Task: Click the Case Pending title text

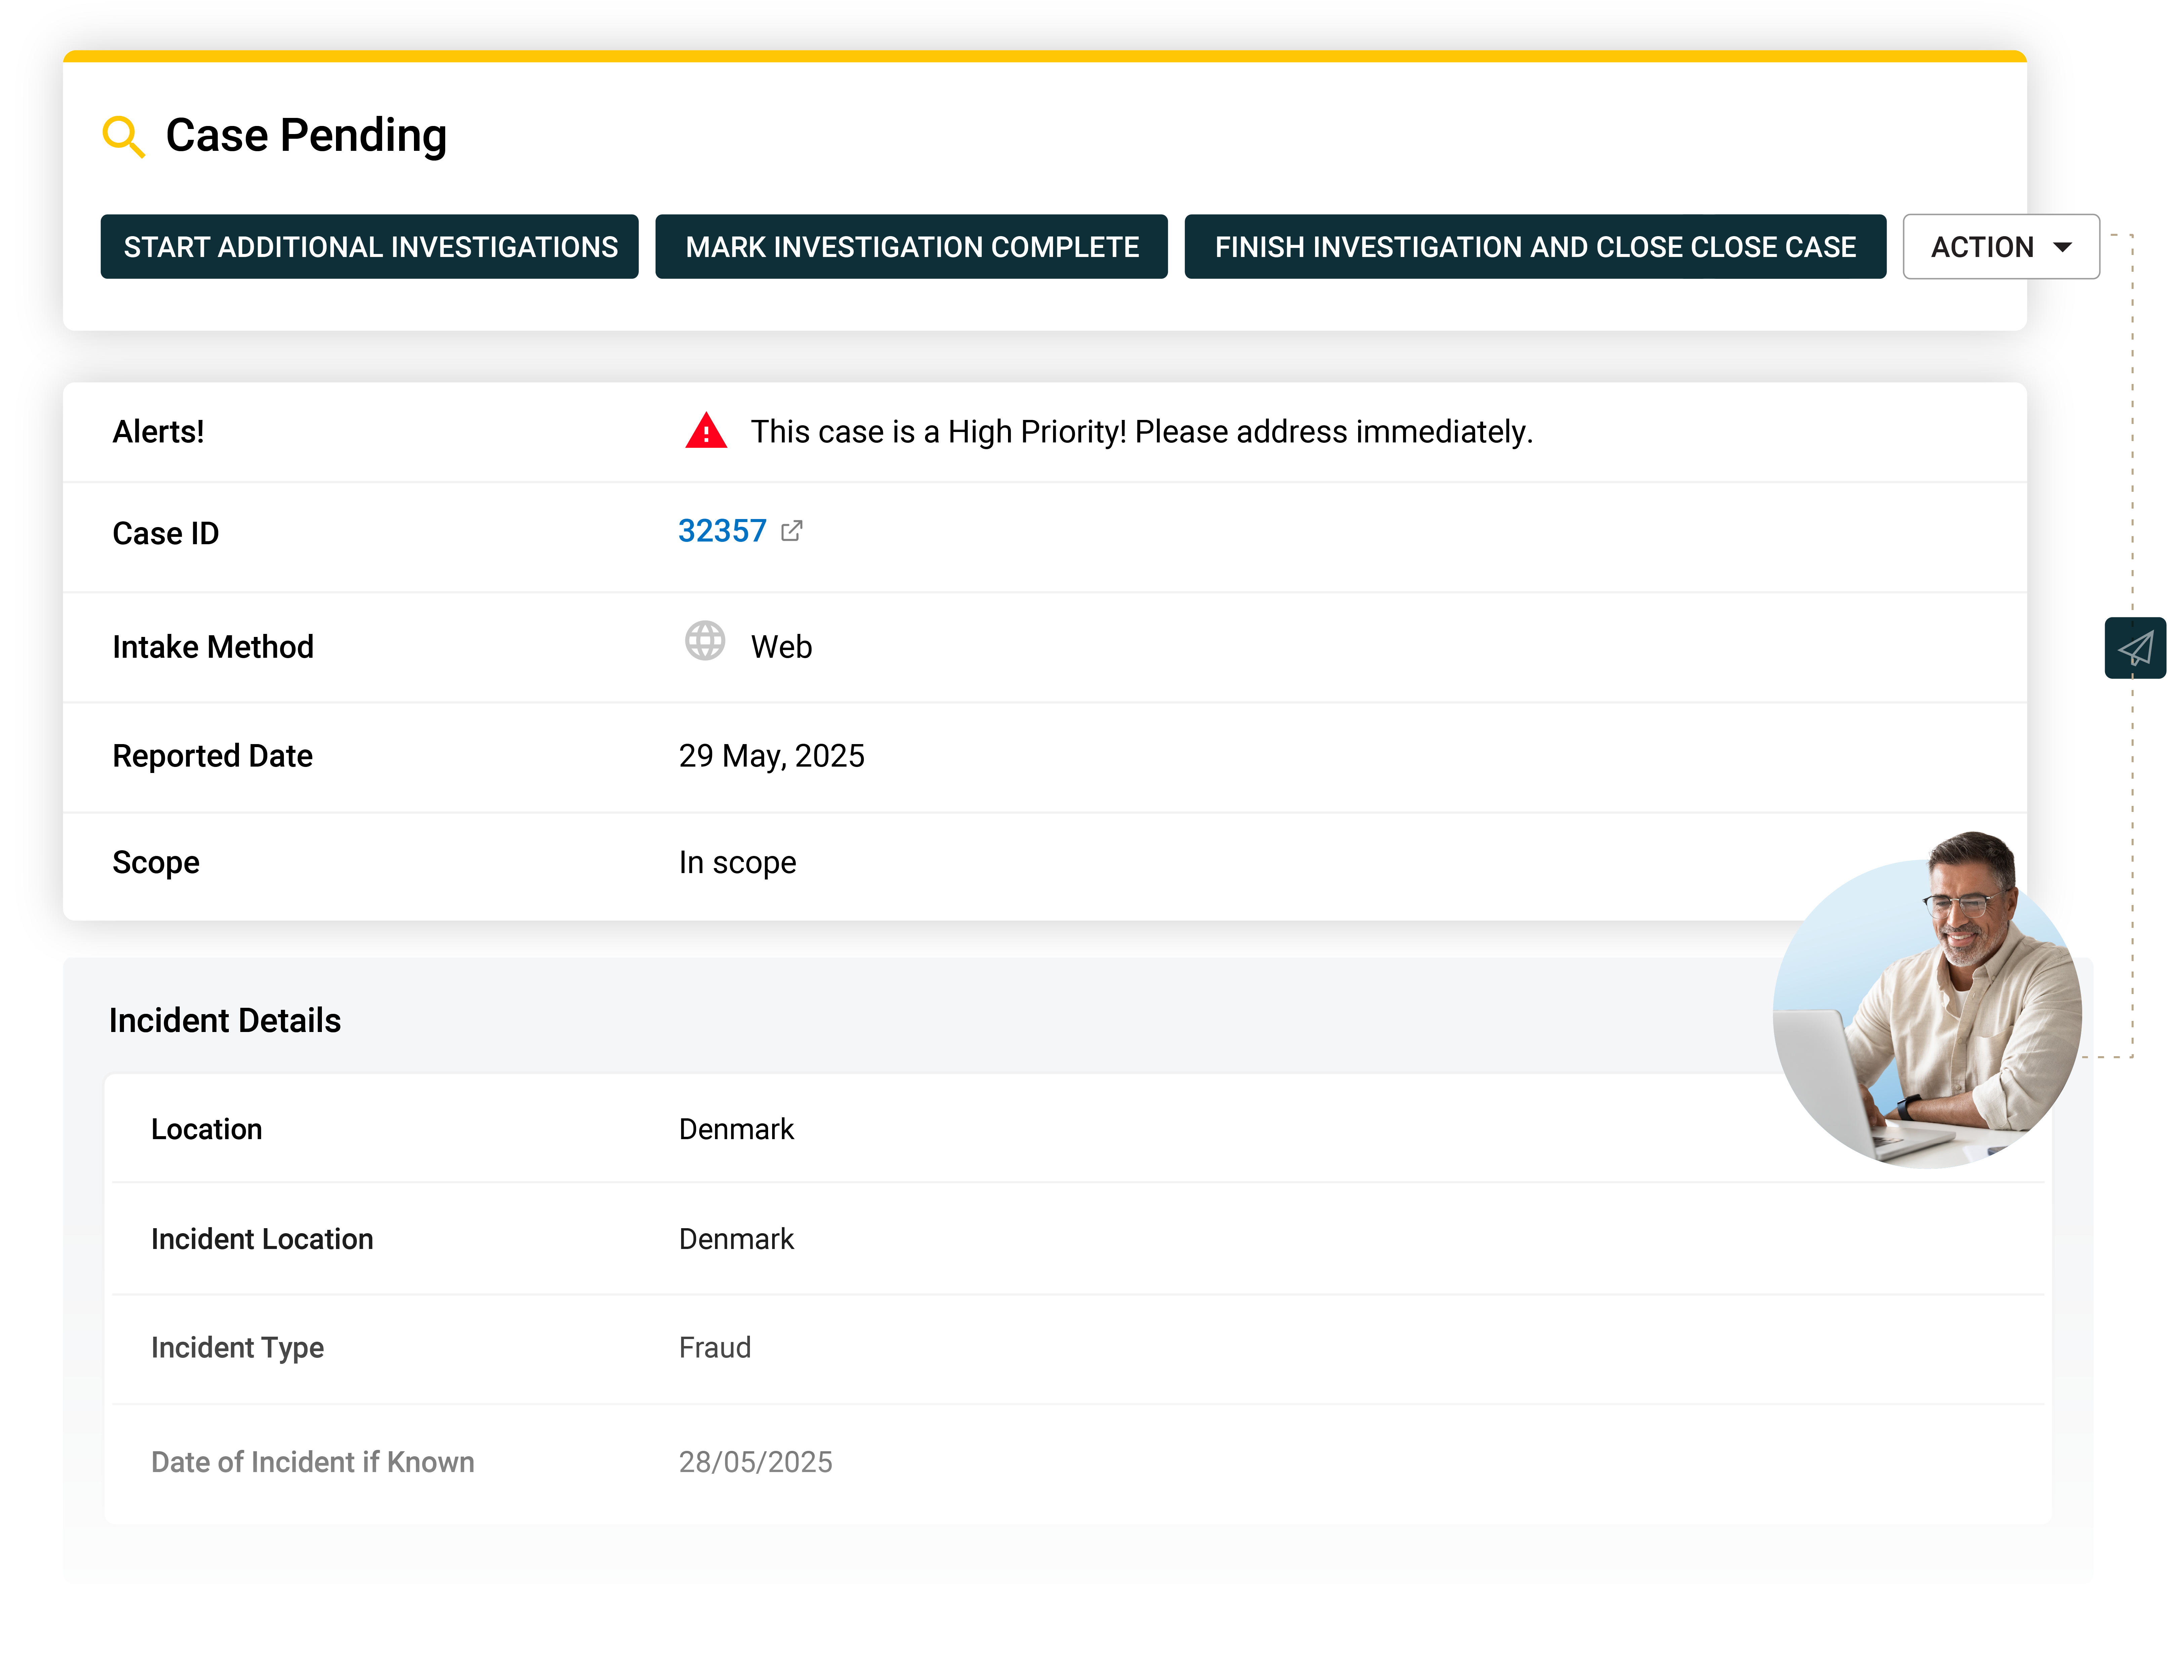Action: click(306, 136)
